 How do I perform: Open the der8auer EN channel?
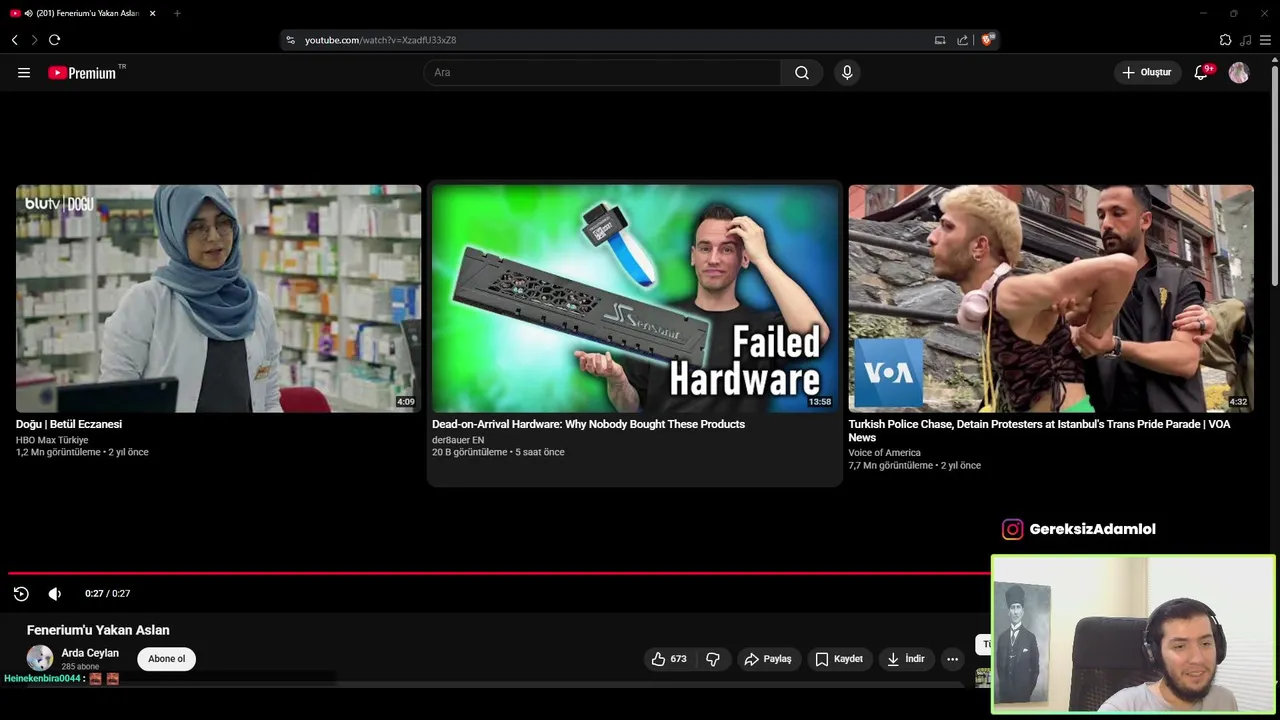(458, 440)
